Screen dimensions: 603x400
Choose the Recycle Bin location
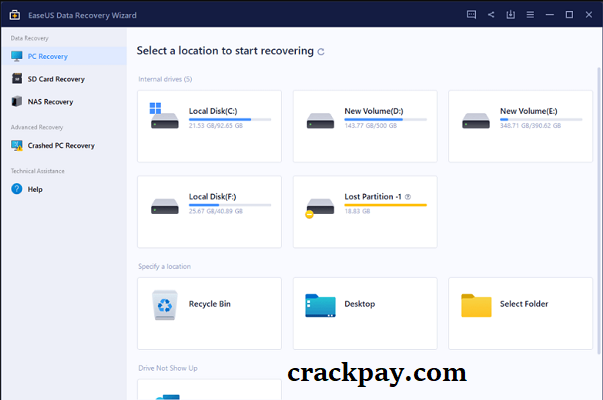(209, 313)
